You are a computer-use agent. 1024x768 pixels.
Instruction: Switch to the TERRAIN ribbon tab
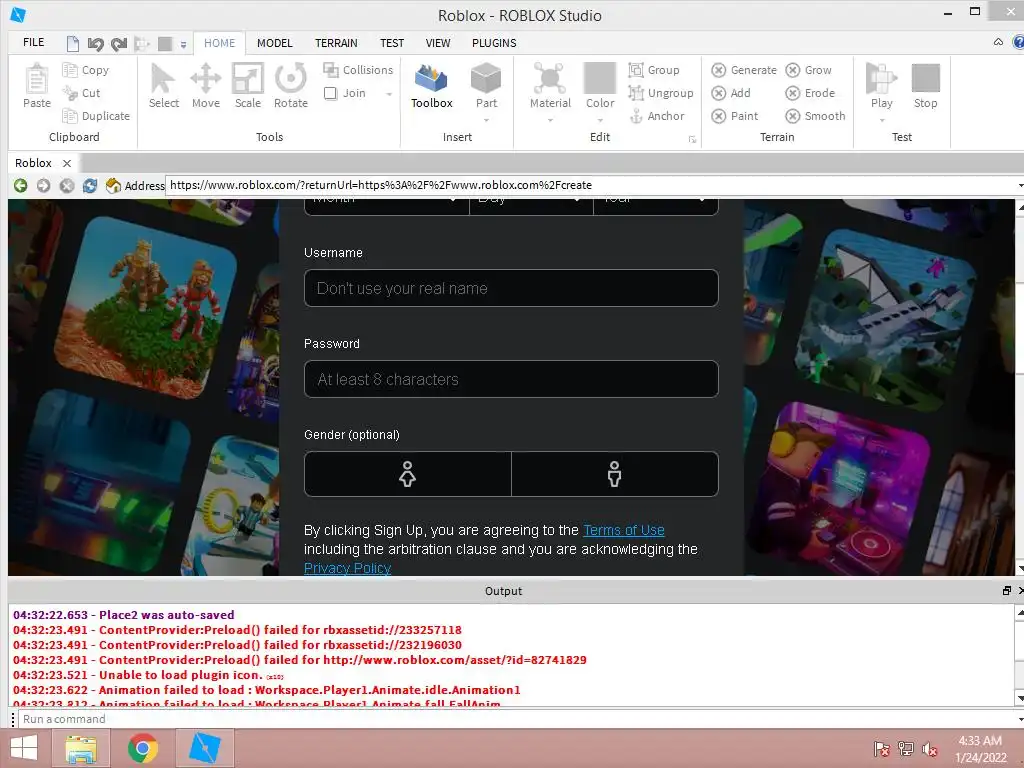pyautogui.click(x=336, y=43)
